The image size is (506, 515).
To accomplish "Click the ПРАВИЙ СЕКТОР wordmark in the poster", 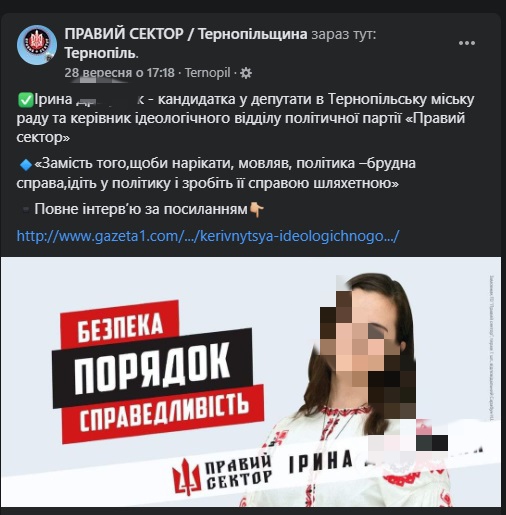I will [x=238, y=472].
